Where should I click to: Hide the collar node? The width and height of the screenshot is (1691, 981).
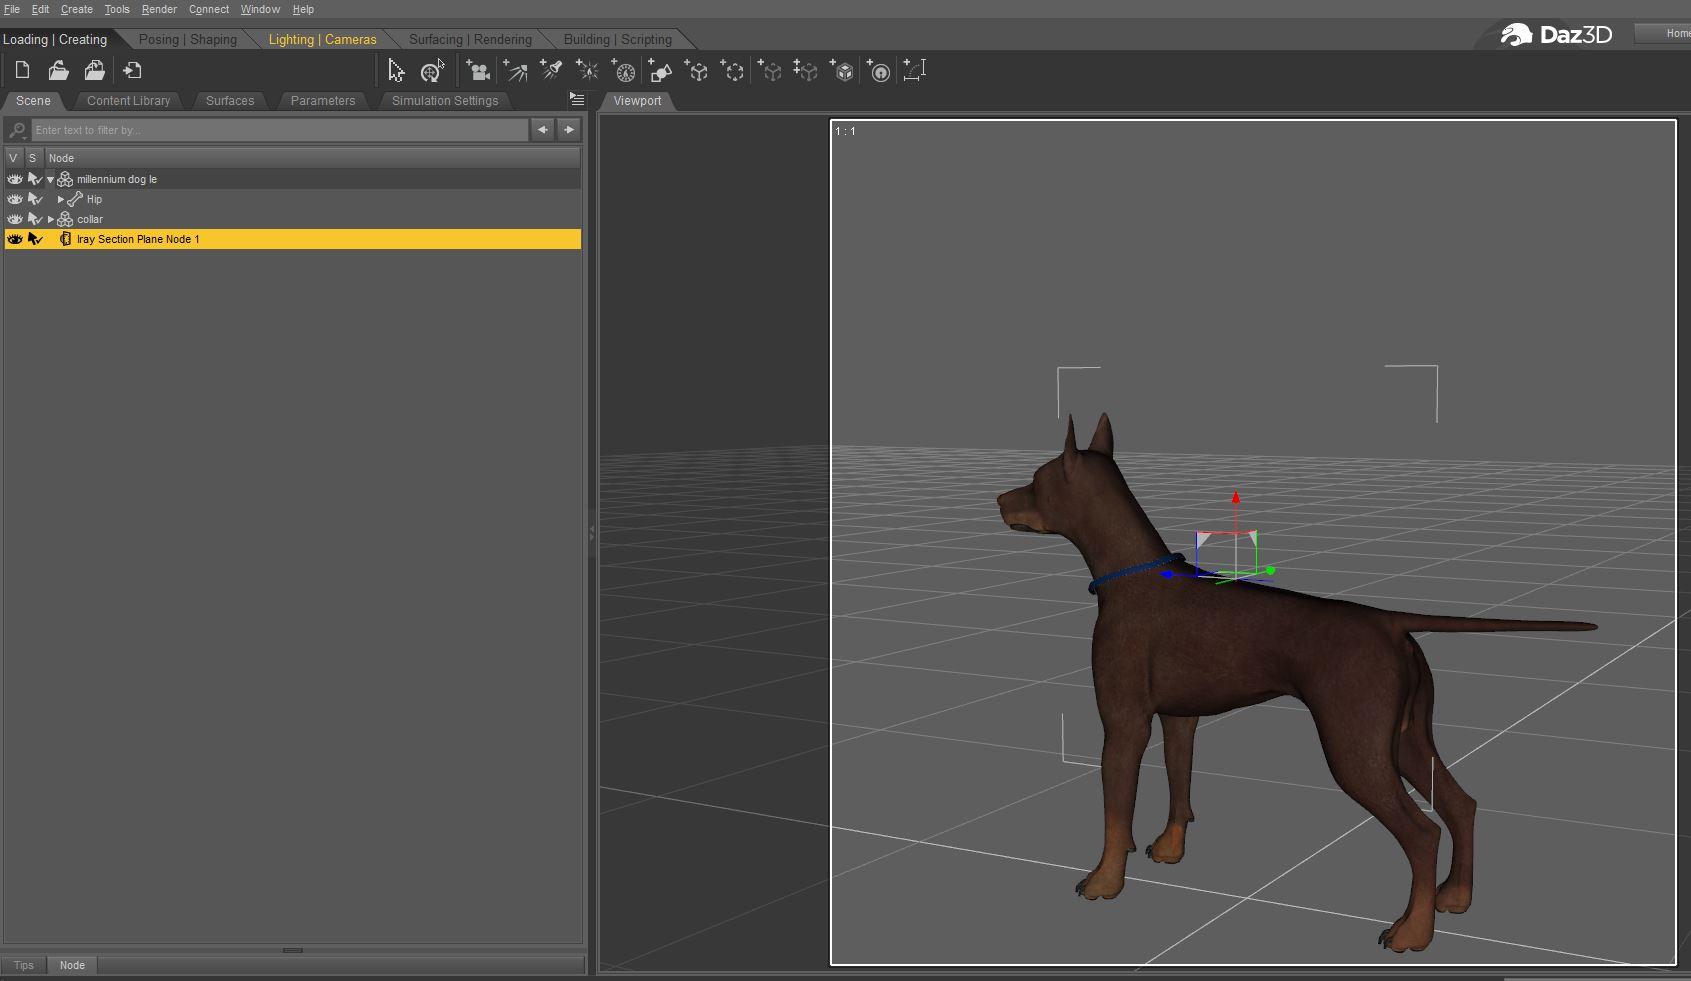(14, 219)
